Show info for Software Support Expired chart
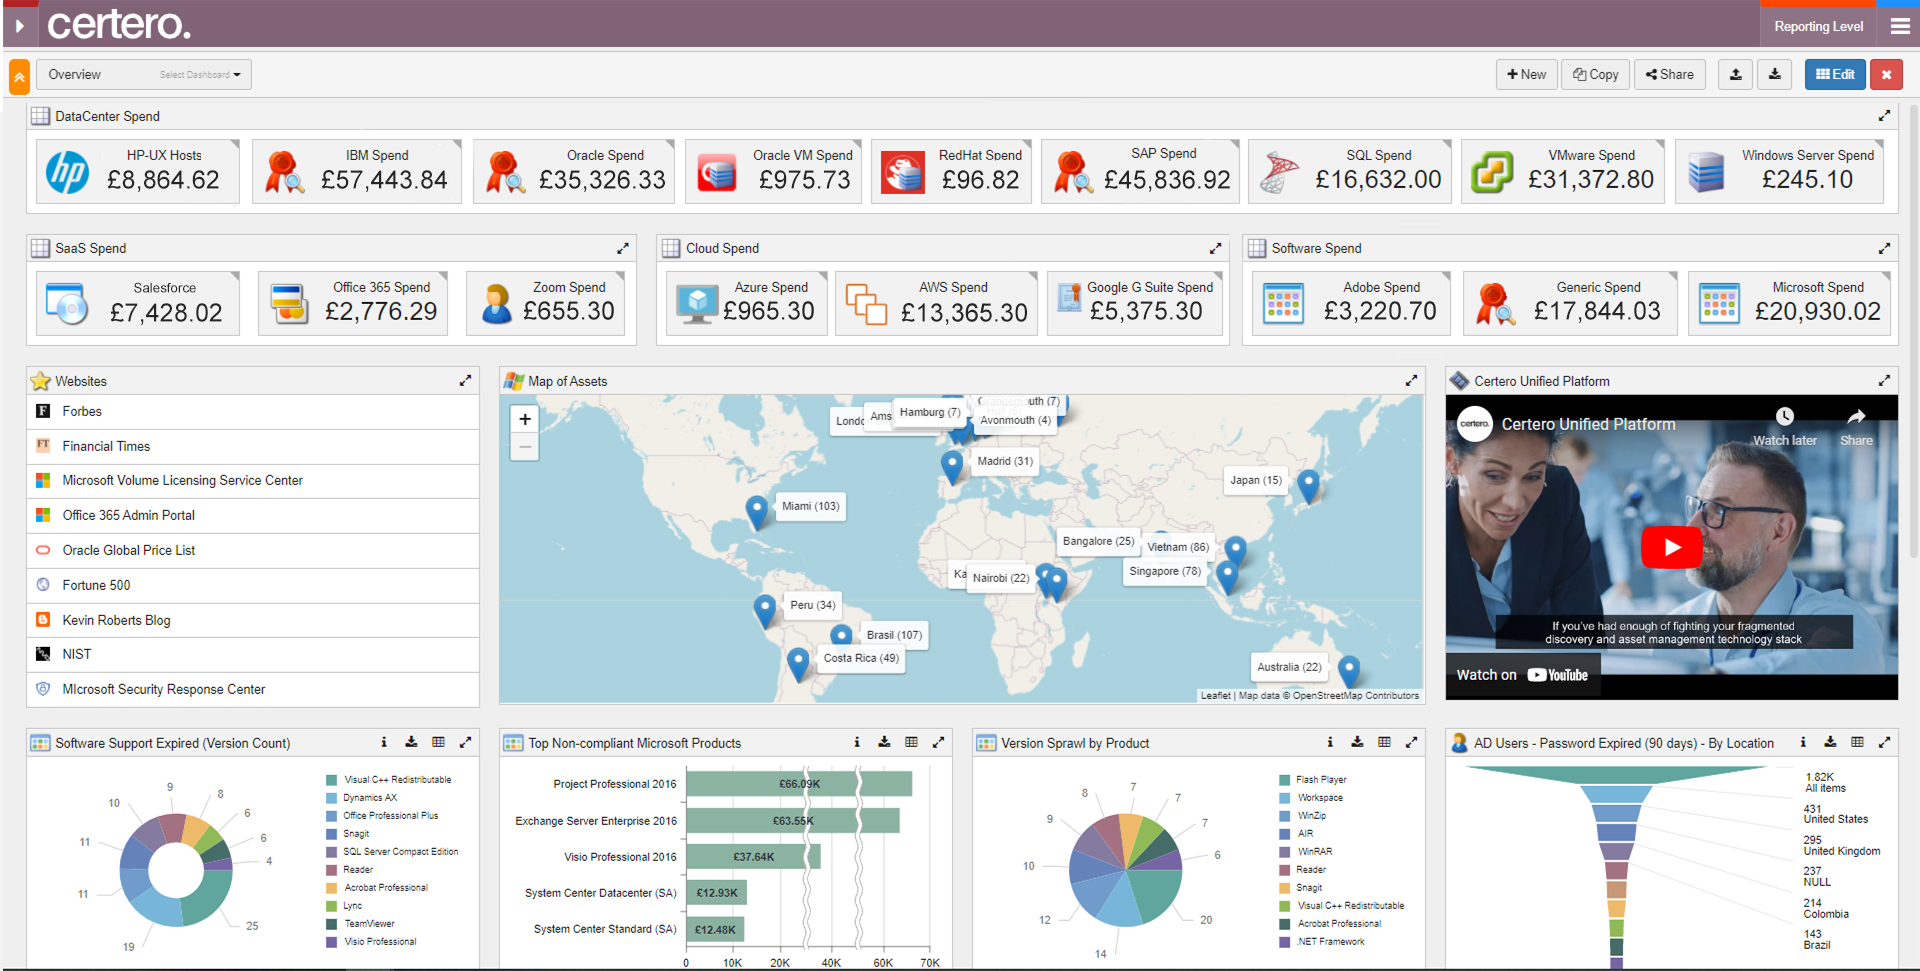 pos(384,742)
